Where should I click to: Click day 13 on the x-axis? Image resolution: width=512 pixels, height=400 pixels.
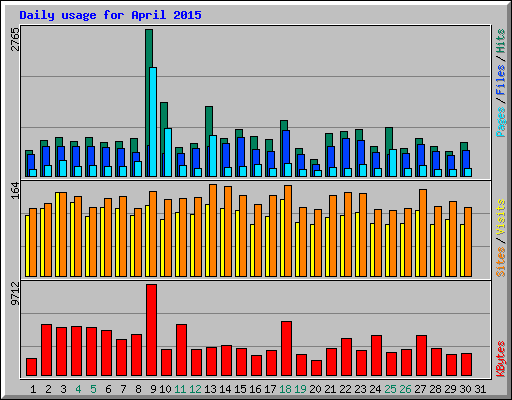[210, 389]
